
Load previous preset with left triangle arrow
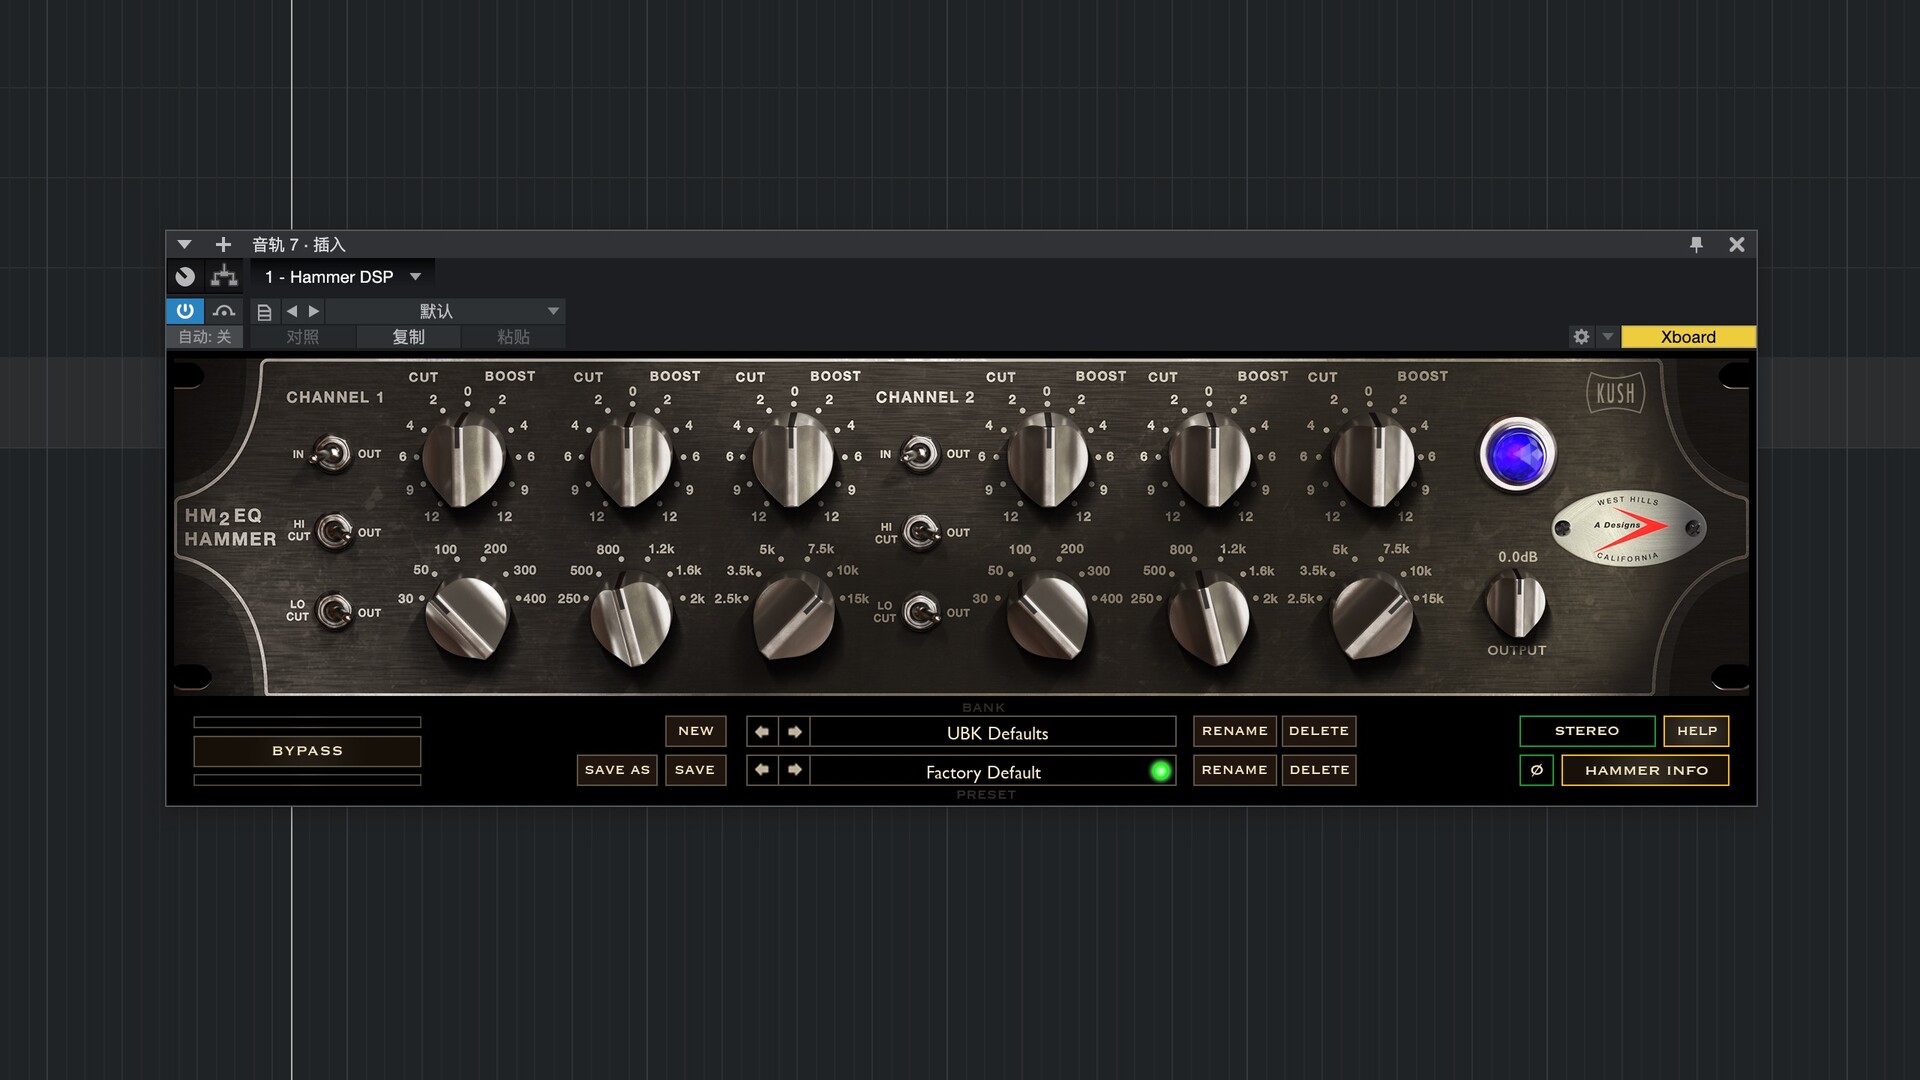click(x=292, y=311)
